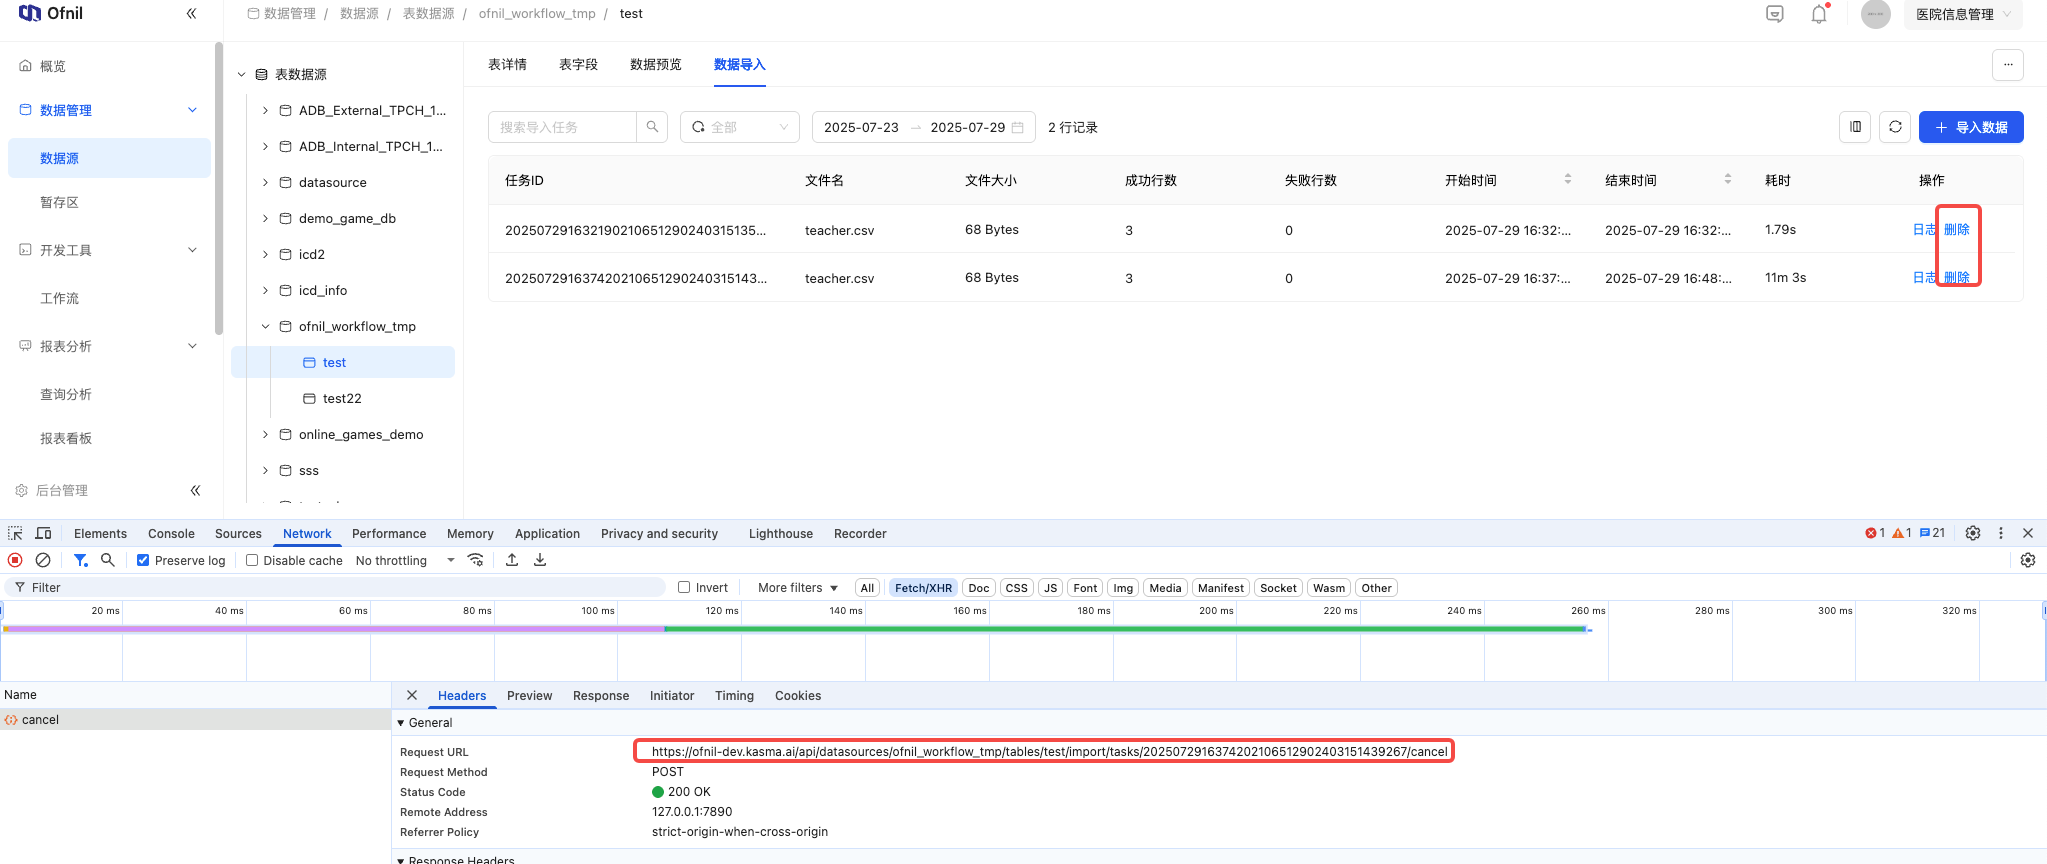Image resolution: width=2047 pixels, height=864 pixels.
Task: Delete the task that took 11m 3s
Action: click(1957, 277)
